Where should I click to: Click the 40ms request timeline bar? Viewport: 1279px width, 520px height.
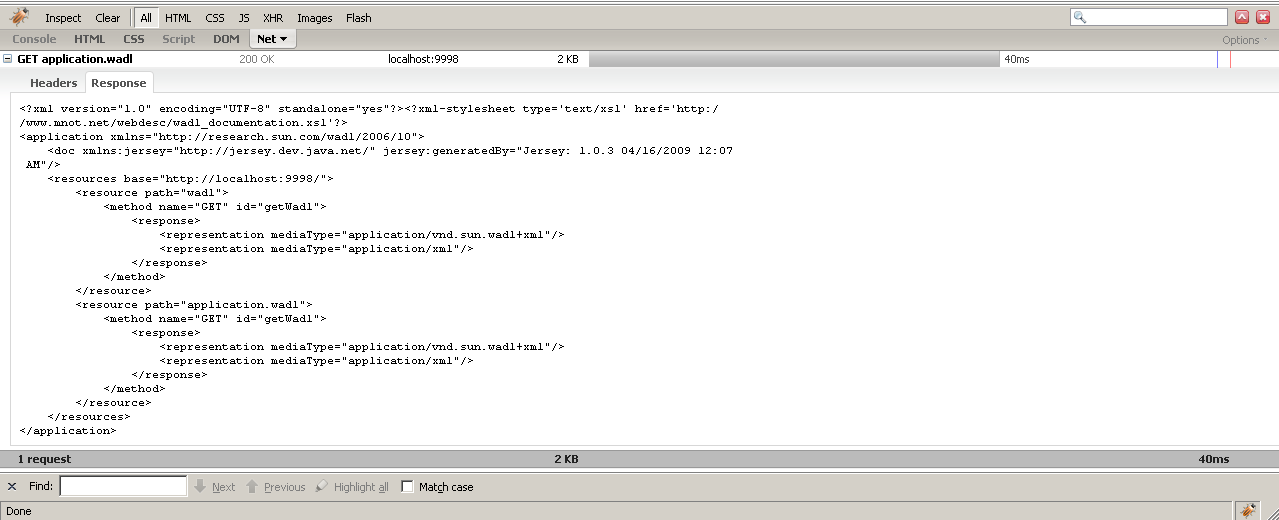pos(794,59)
